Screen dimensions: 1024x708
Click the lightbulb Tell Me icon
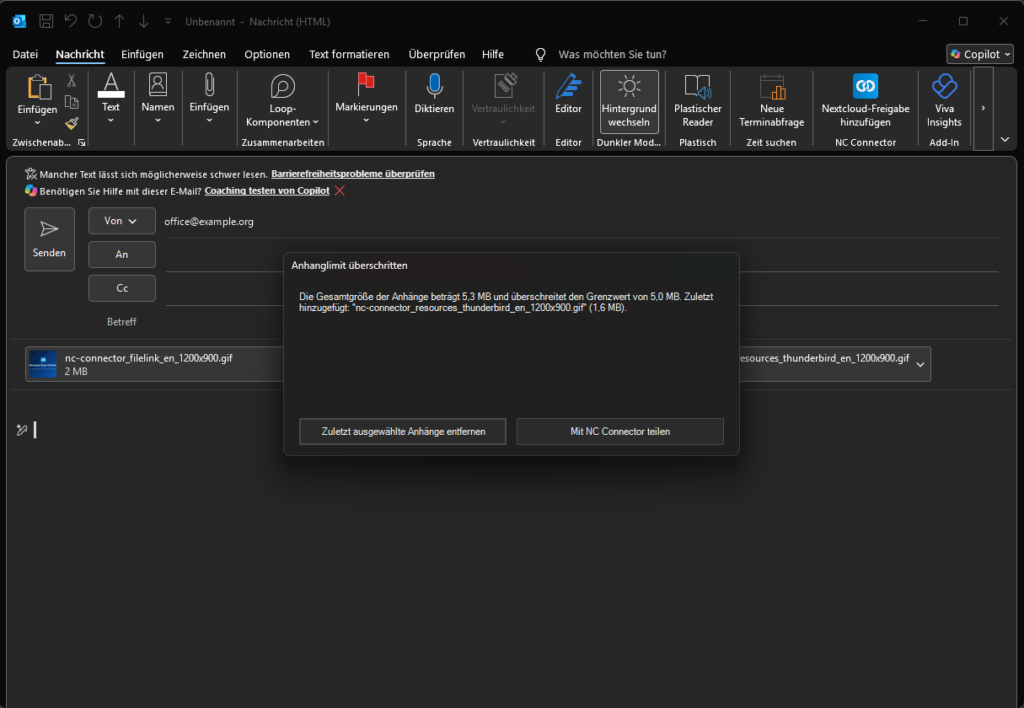tap(540, 54)
